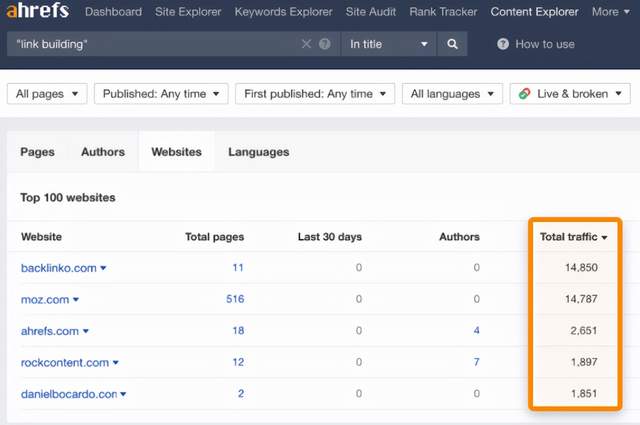The width and height of the screenshot is (640, 425).
Task: Open the ahrefs.com link
Action: pos(50,331)
